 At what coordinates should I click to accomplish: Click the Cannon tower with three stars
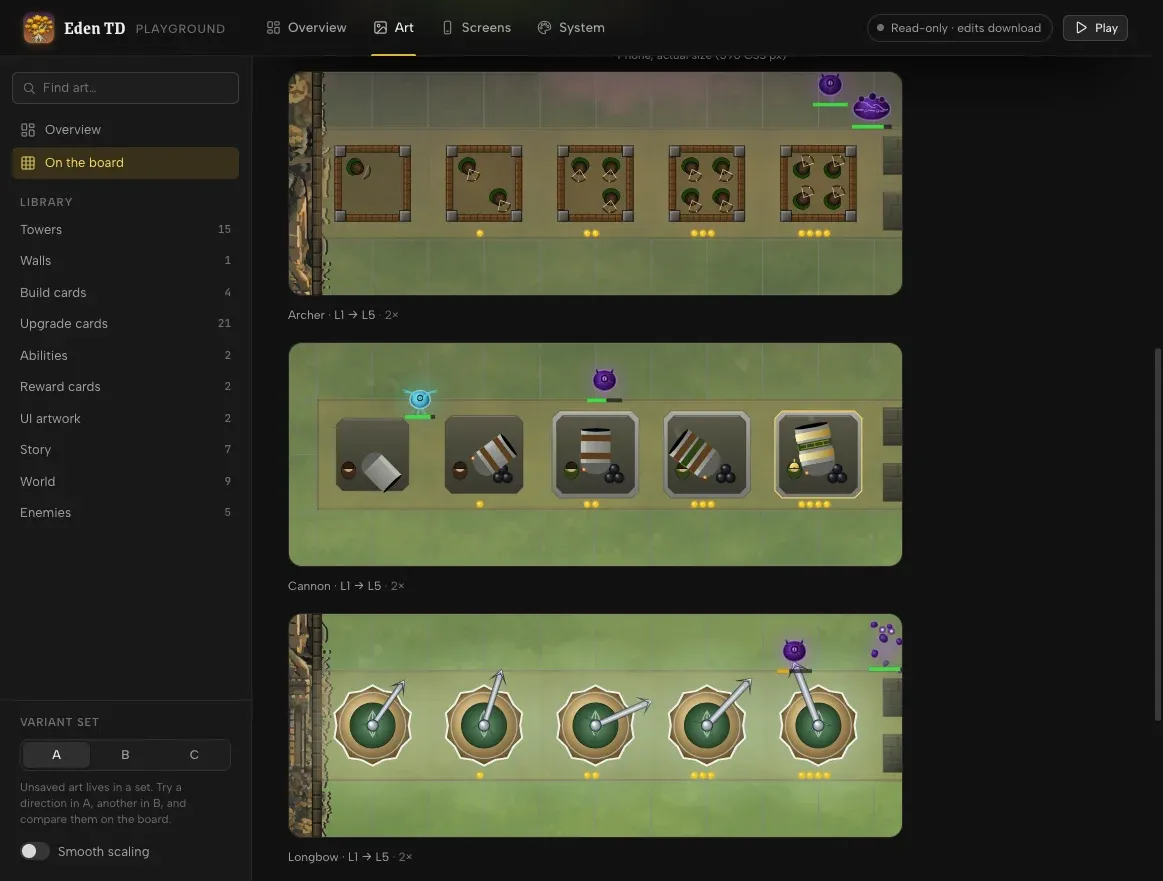[707, 454]
